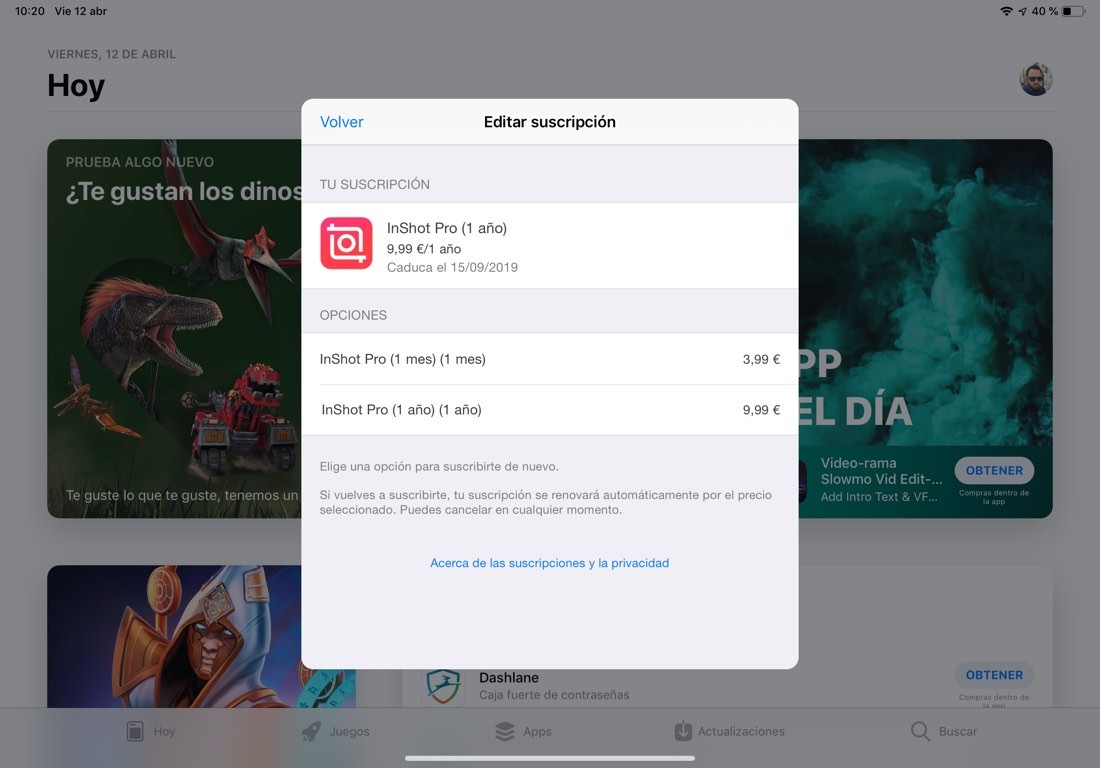Open Acerca de las suscripciones link

click(549, 563)
